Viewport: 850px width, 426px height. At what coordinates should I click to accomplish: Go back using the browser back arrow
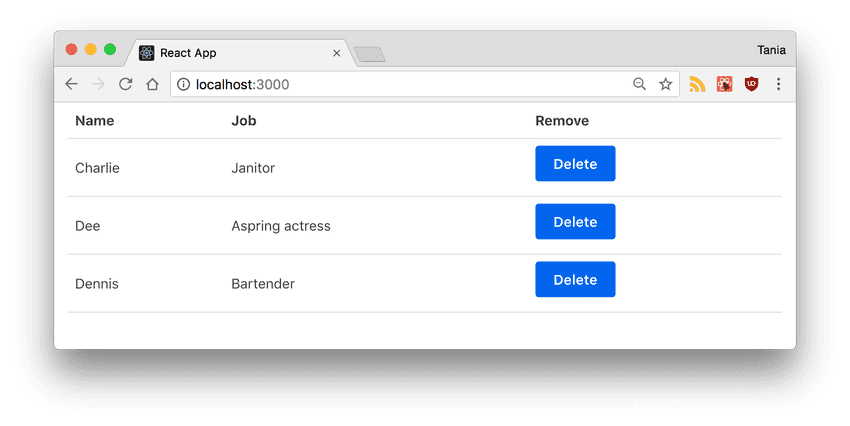72,84
